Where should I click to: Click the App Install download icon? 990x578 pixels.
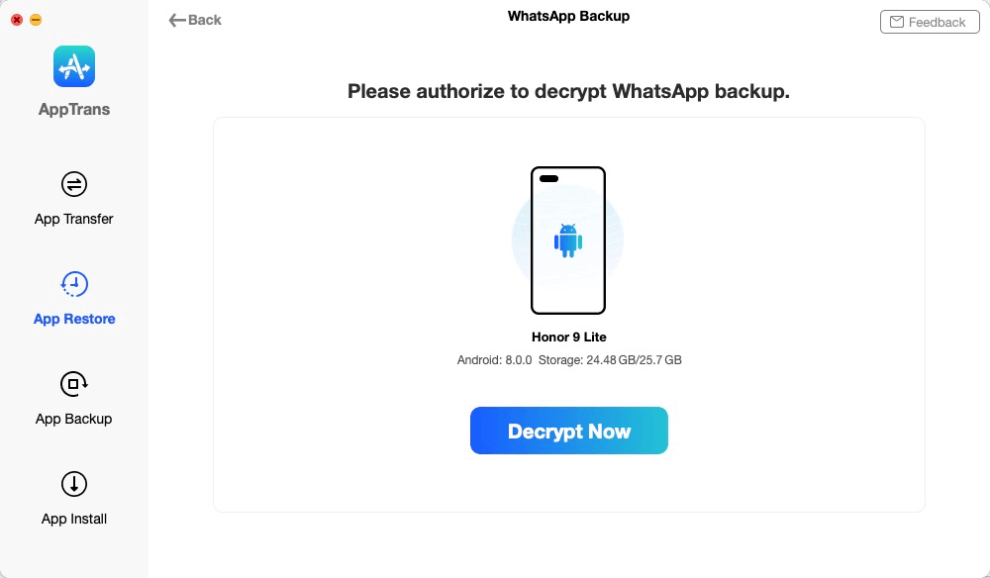74,484
